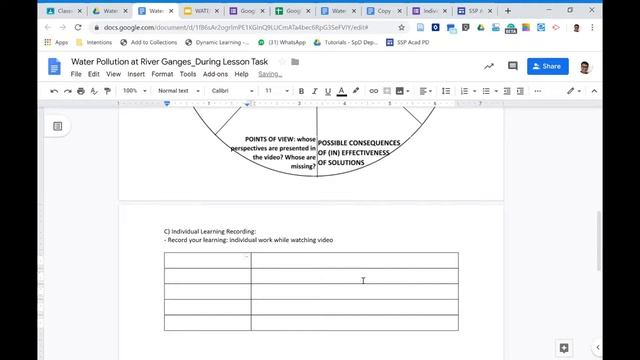The width and height of the screenshot is (640, 360).
Task: Open a new browser tab
Action: pyautogui.click(x=508, y=11)
